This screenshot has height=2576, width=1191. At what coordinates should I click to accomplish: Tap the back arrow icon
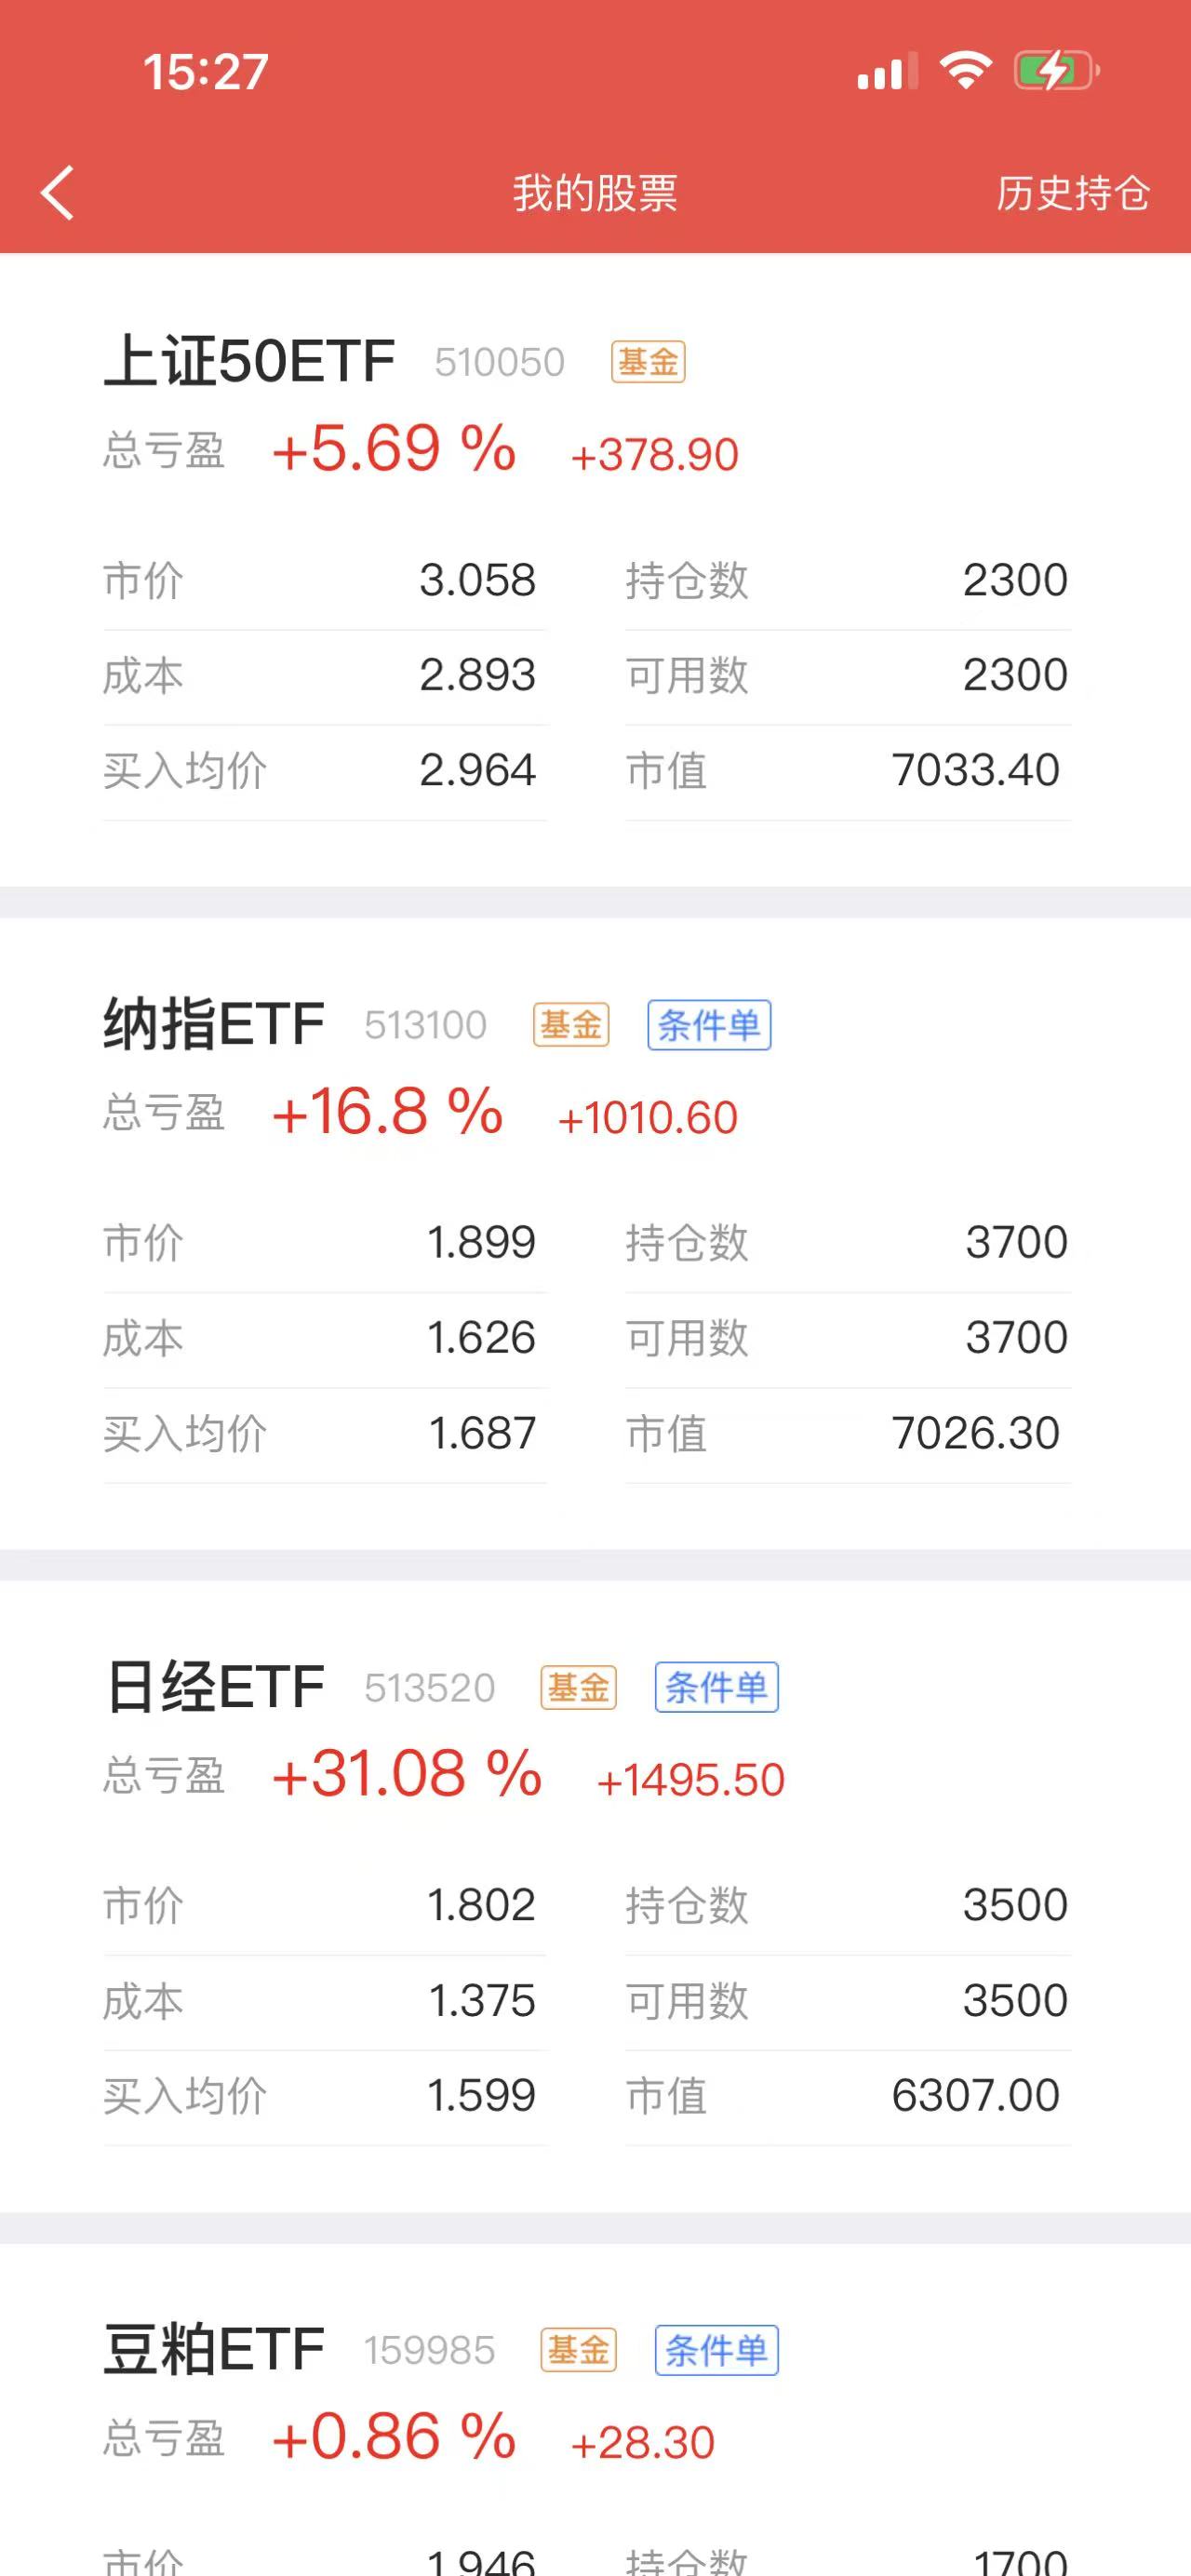click(x=57, y=192)
